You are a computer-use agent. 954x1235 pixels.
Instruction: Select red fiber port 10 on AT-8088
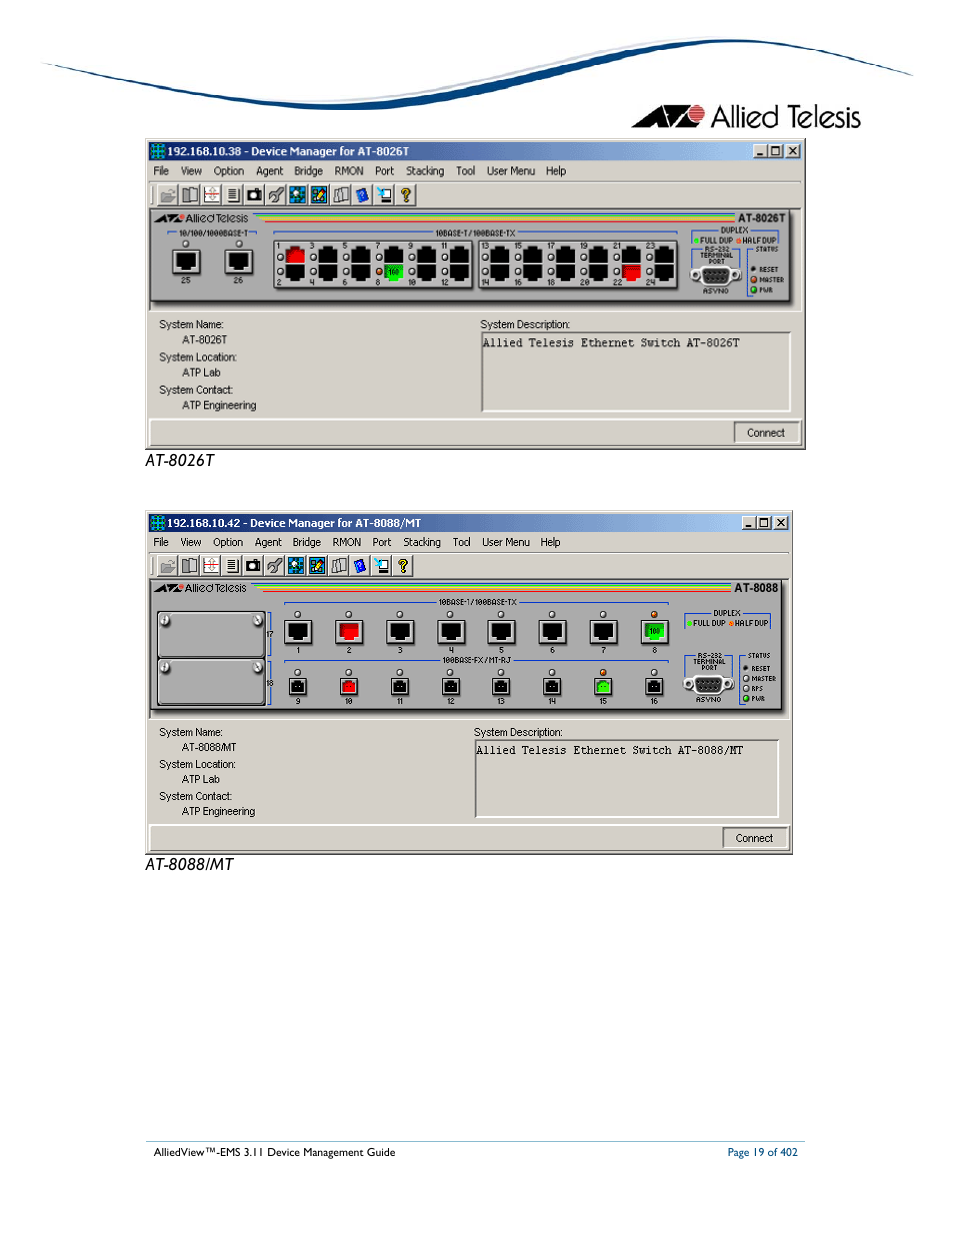pyautogui.click(x=348, y=686)
